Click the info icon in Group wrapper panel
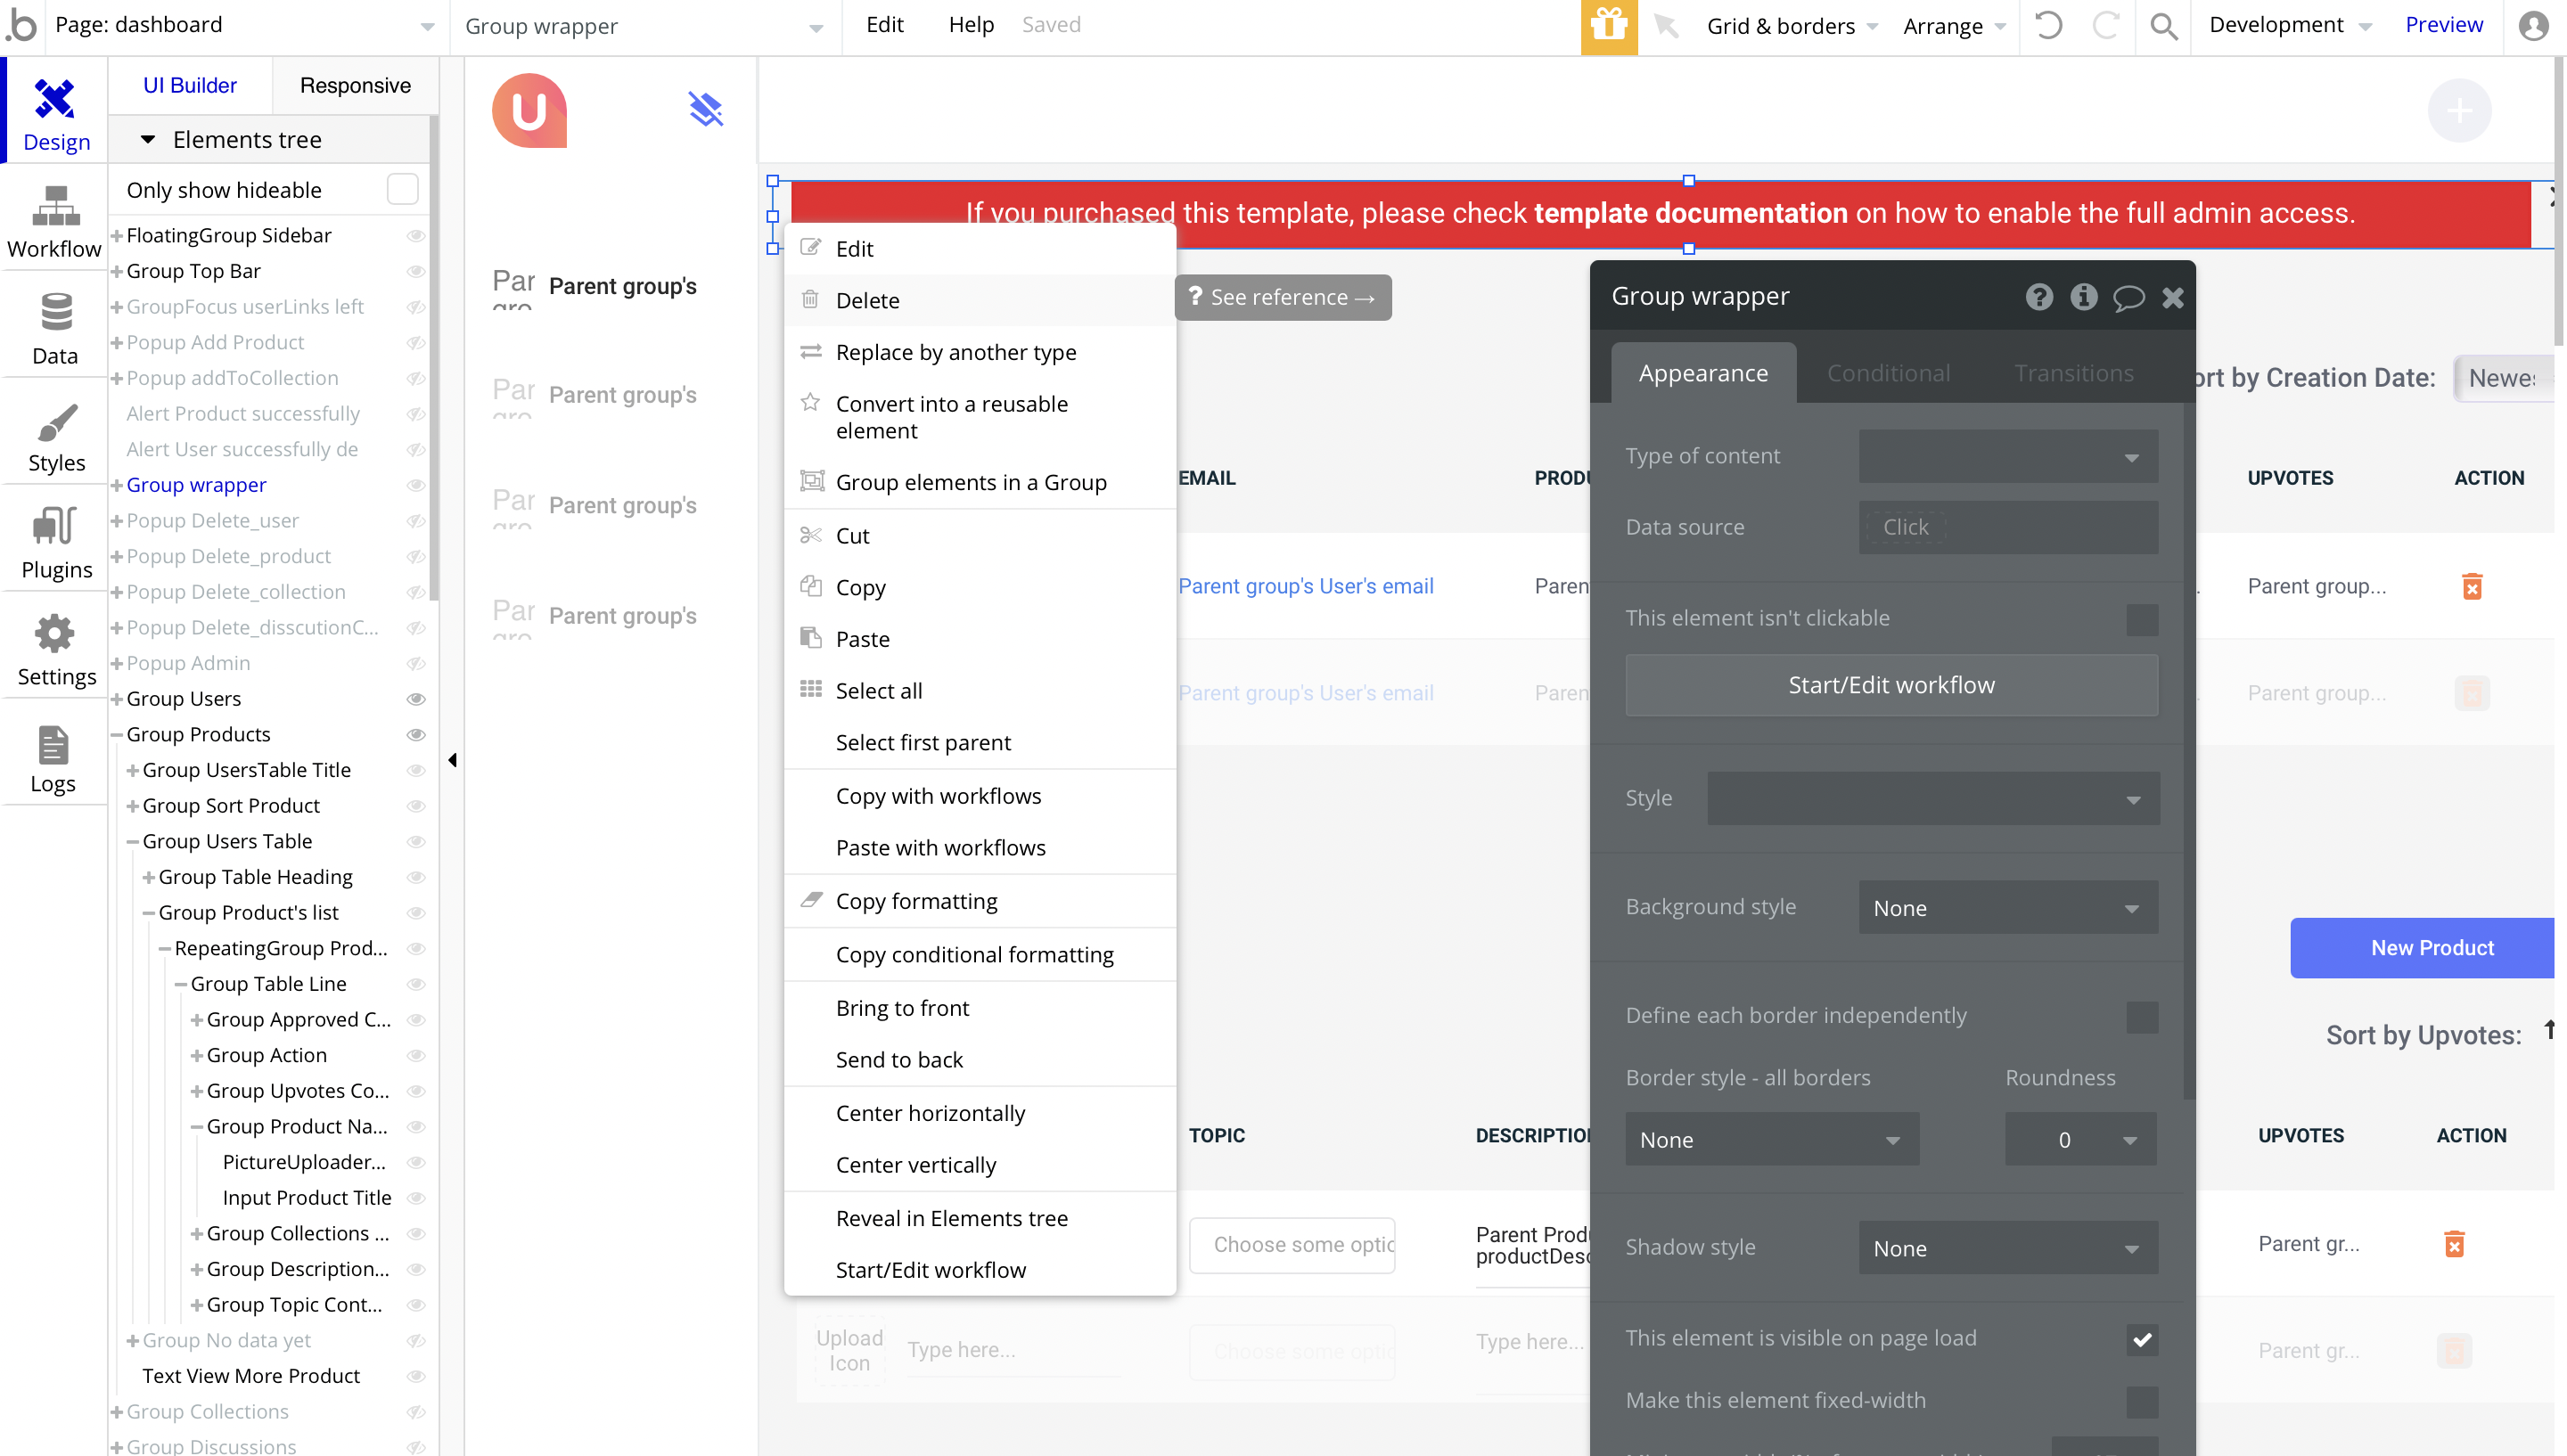Screen dimensions: 2567x1456 click(x=2083, y=297)
